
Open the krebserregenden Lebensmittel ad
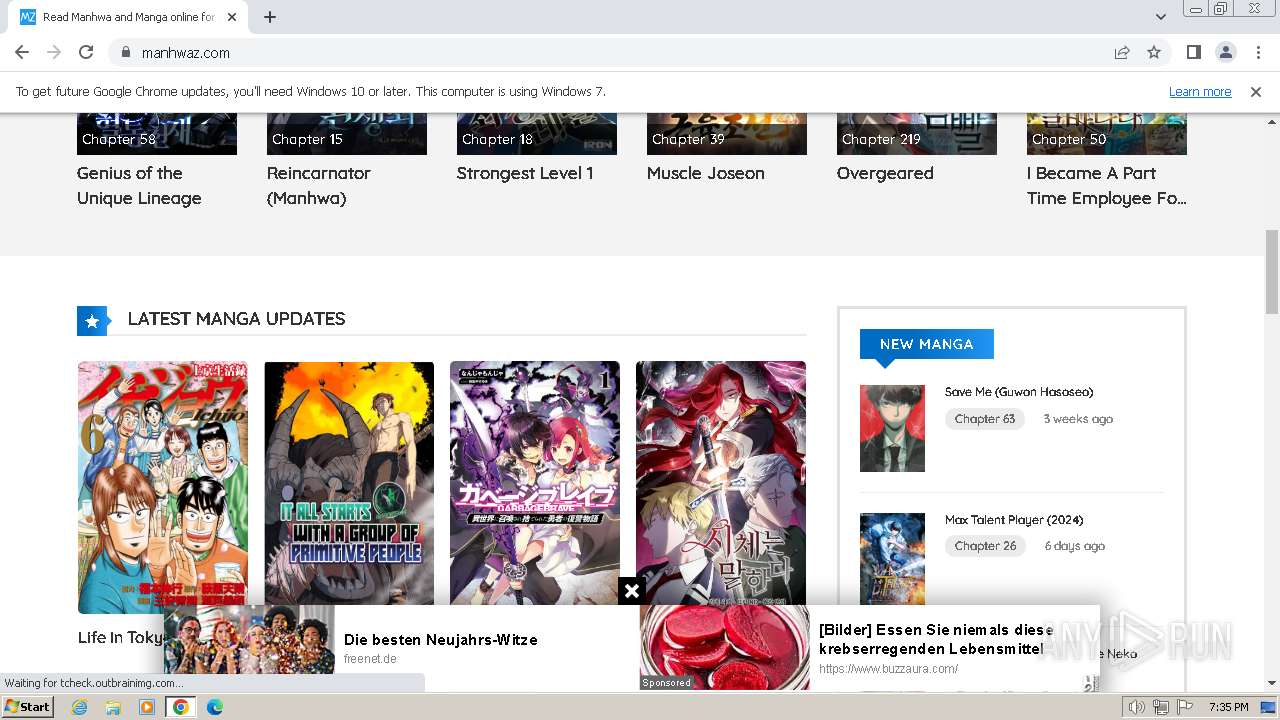[935, 639]
